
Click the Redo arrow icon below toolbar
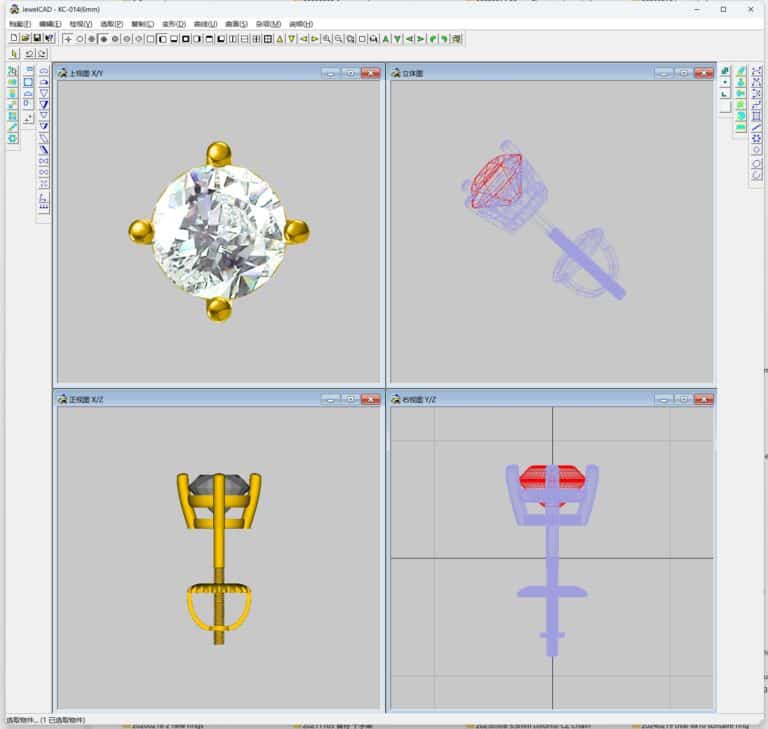42,53
